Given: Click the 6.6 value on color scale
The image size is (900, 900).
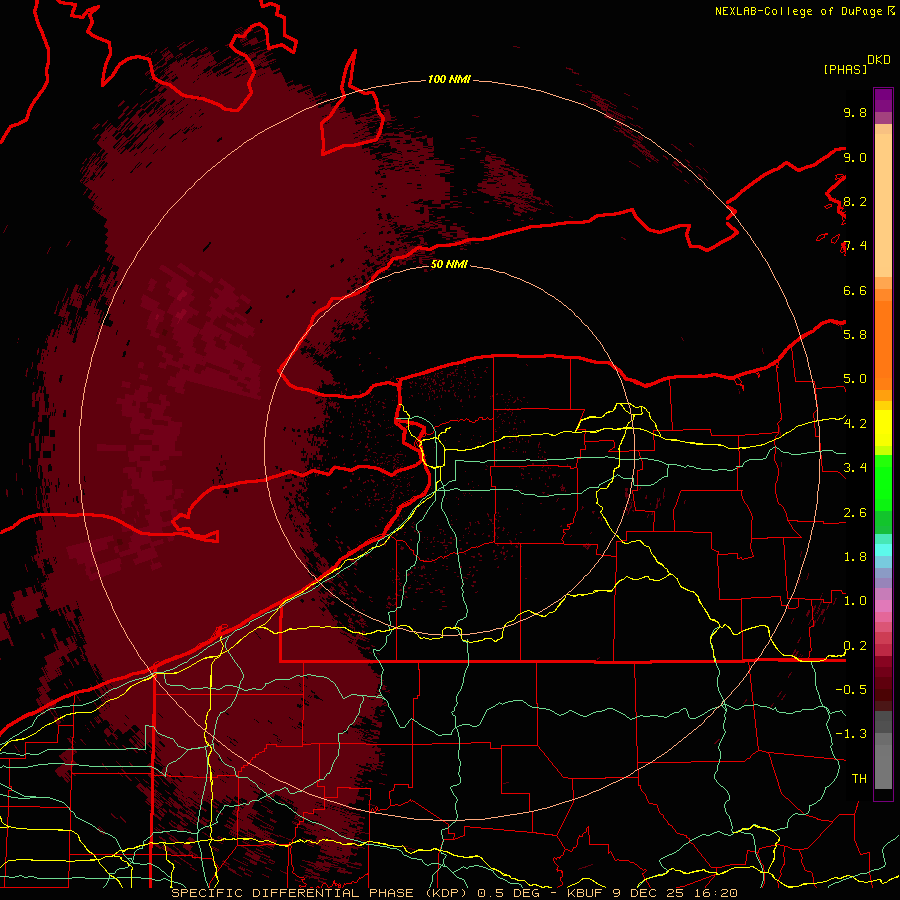Looking at the screenshot, I should [855, 290].
